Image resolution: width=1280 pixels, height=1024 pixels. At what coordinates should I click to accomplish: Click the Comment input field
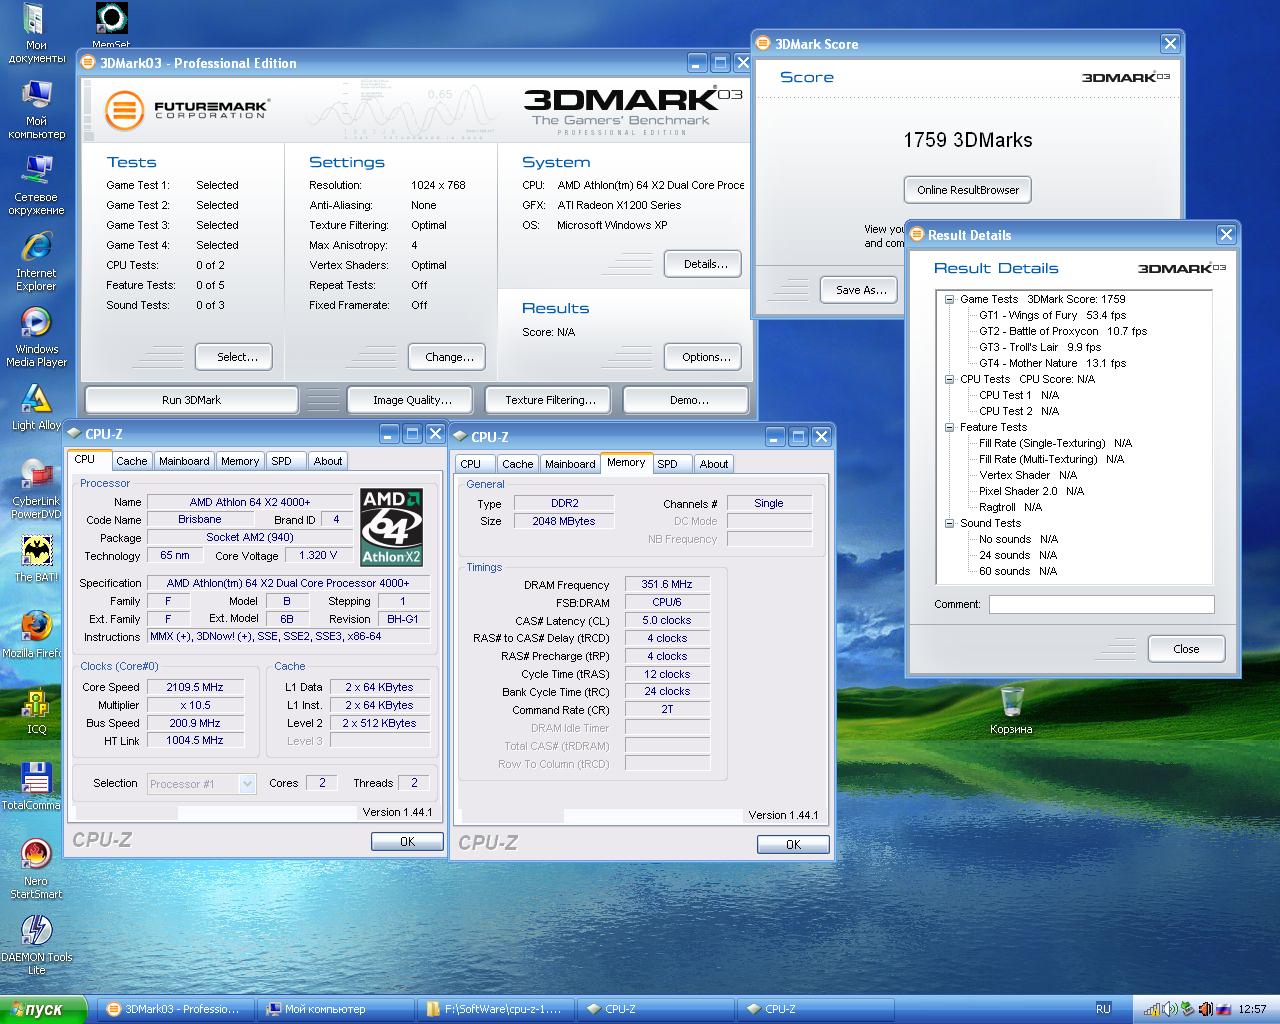click(x=1101, y=604)
